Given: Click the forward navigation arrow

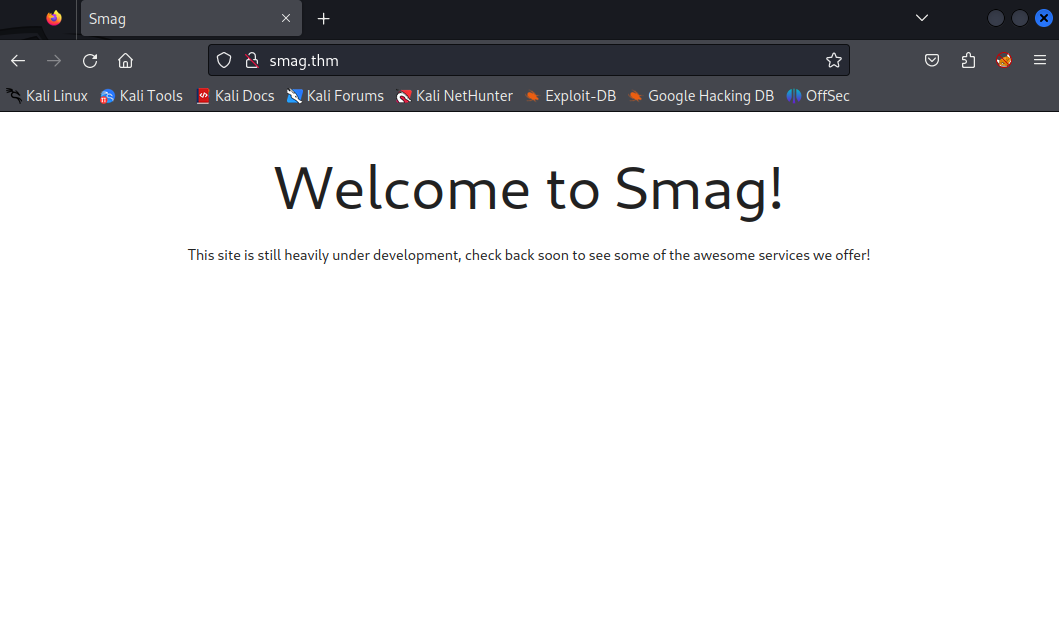Looking at the screenshot, I should click(54, 61).
